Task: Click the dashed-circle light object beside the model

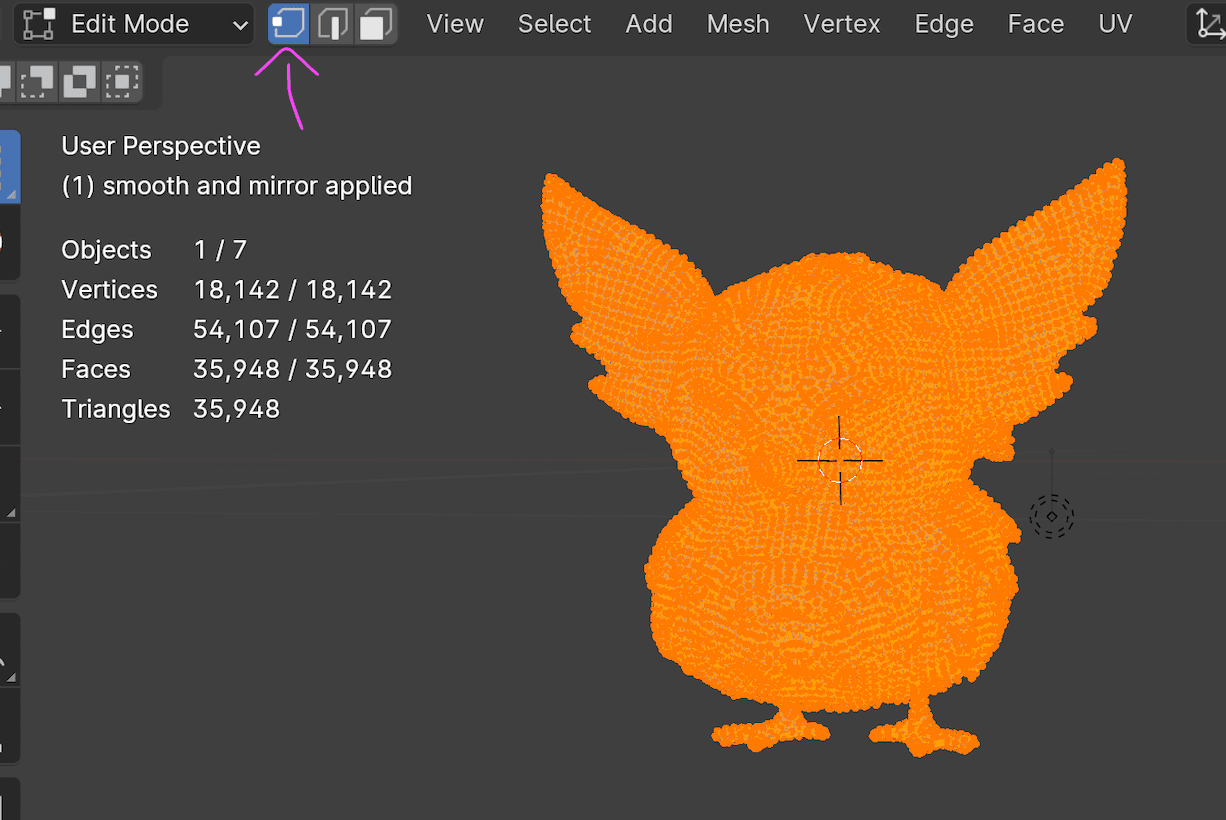Action: click(x=1052, y=517)
